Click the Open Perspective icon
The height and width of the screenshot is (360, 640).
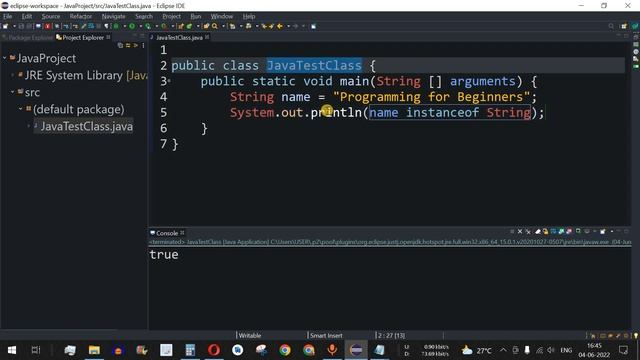(x=624, y=26)
